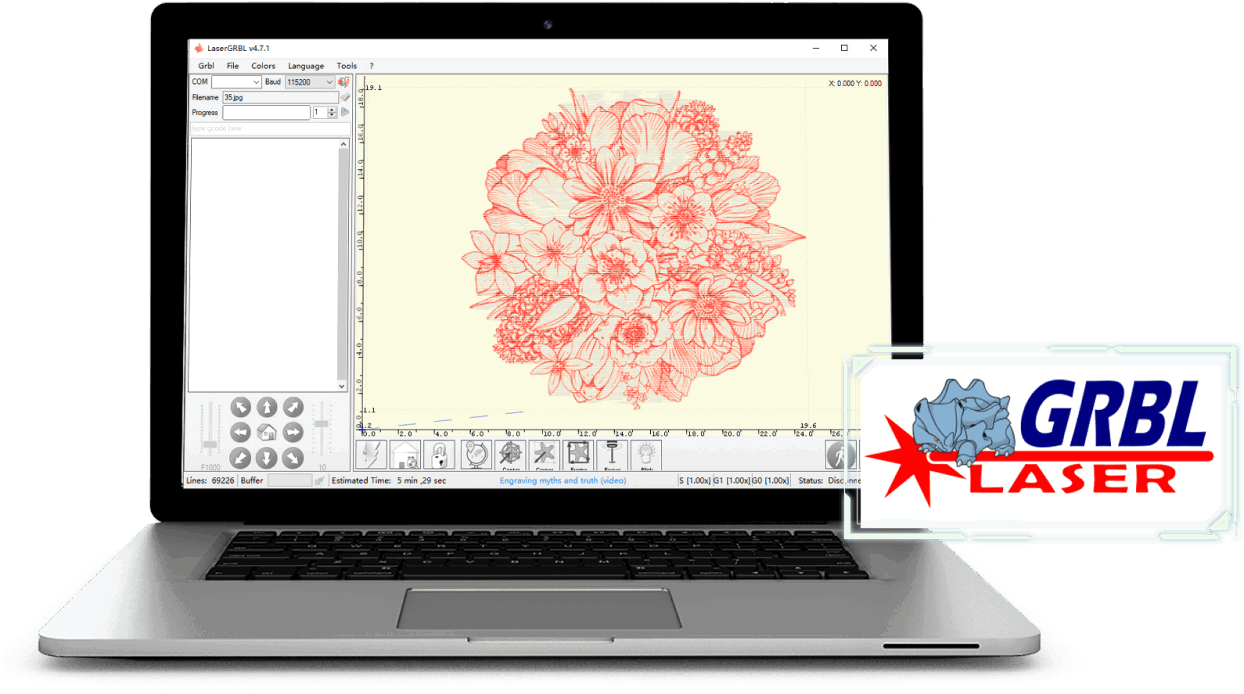Open the Tools menu

[346, 66]
